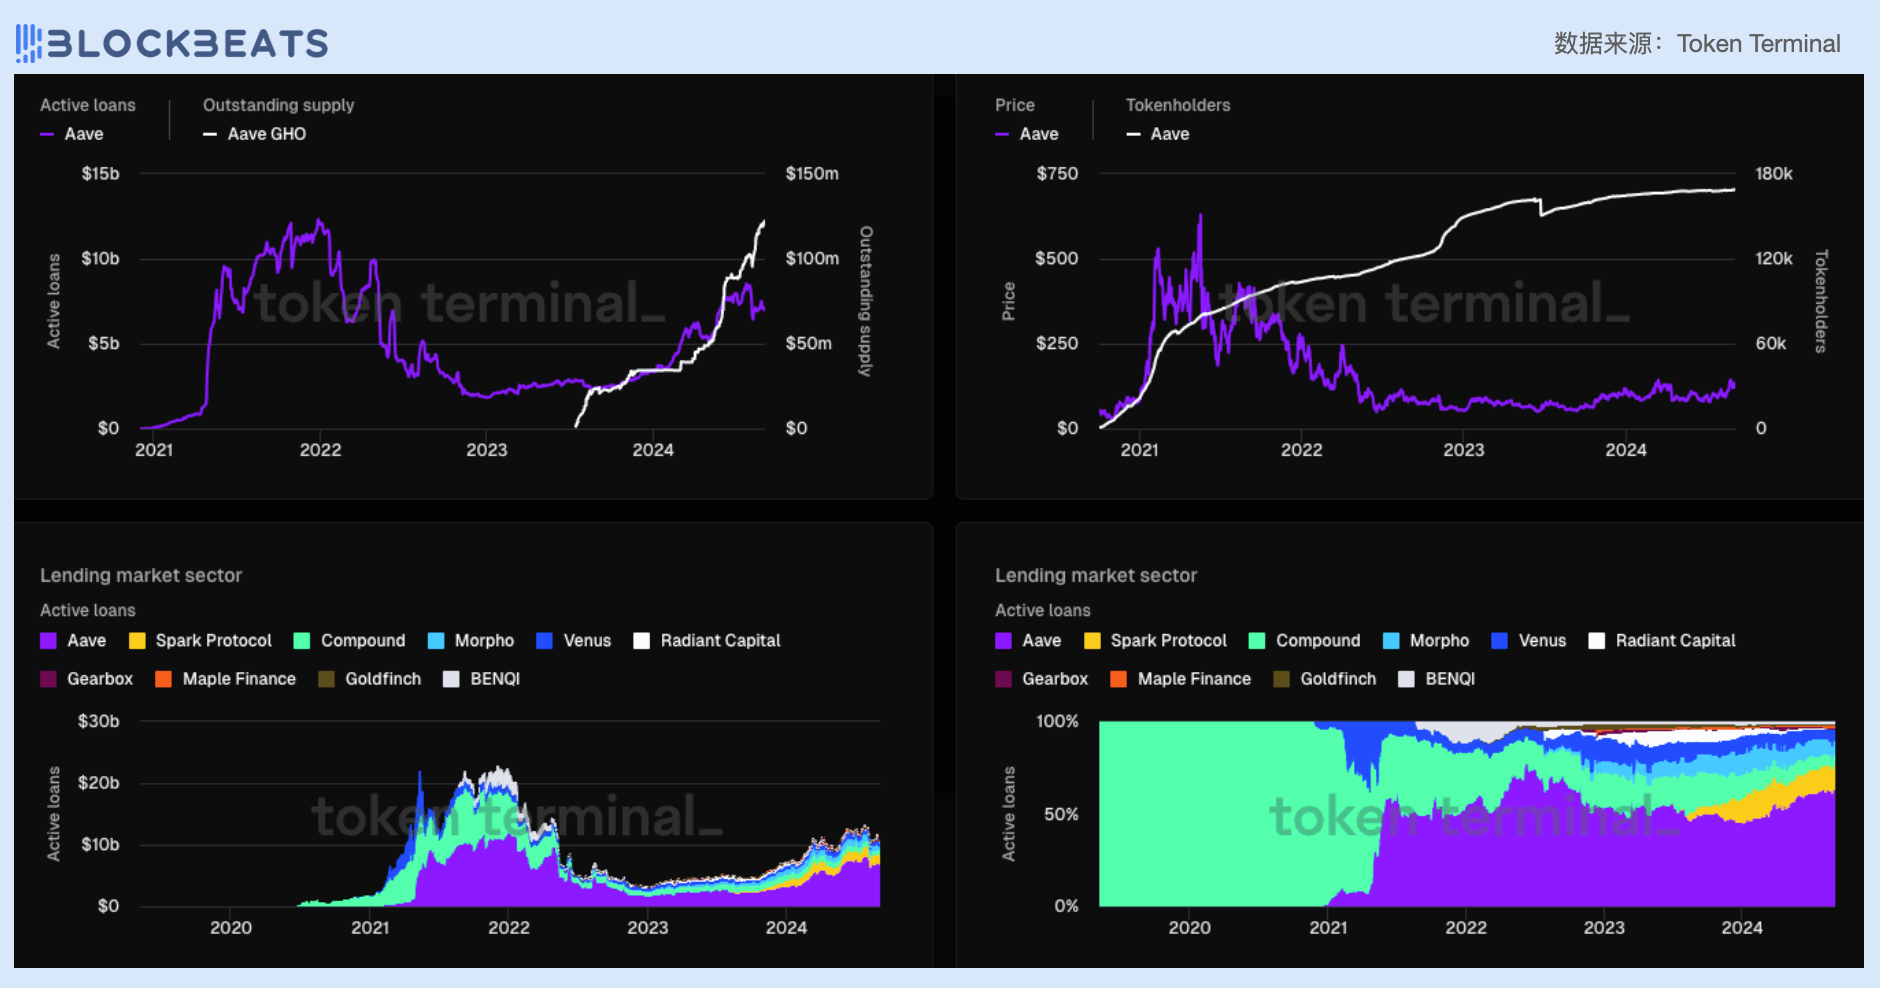This screenshot has width=1880, height=988.
Task: Open the Token Terminal data source link
Action: click(1758, 44)
